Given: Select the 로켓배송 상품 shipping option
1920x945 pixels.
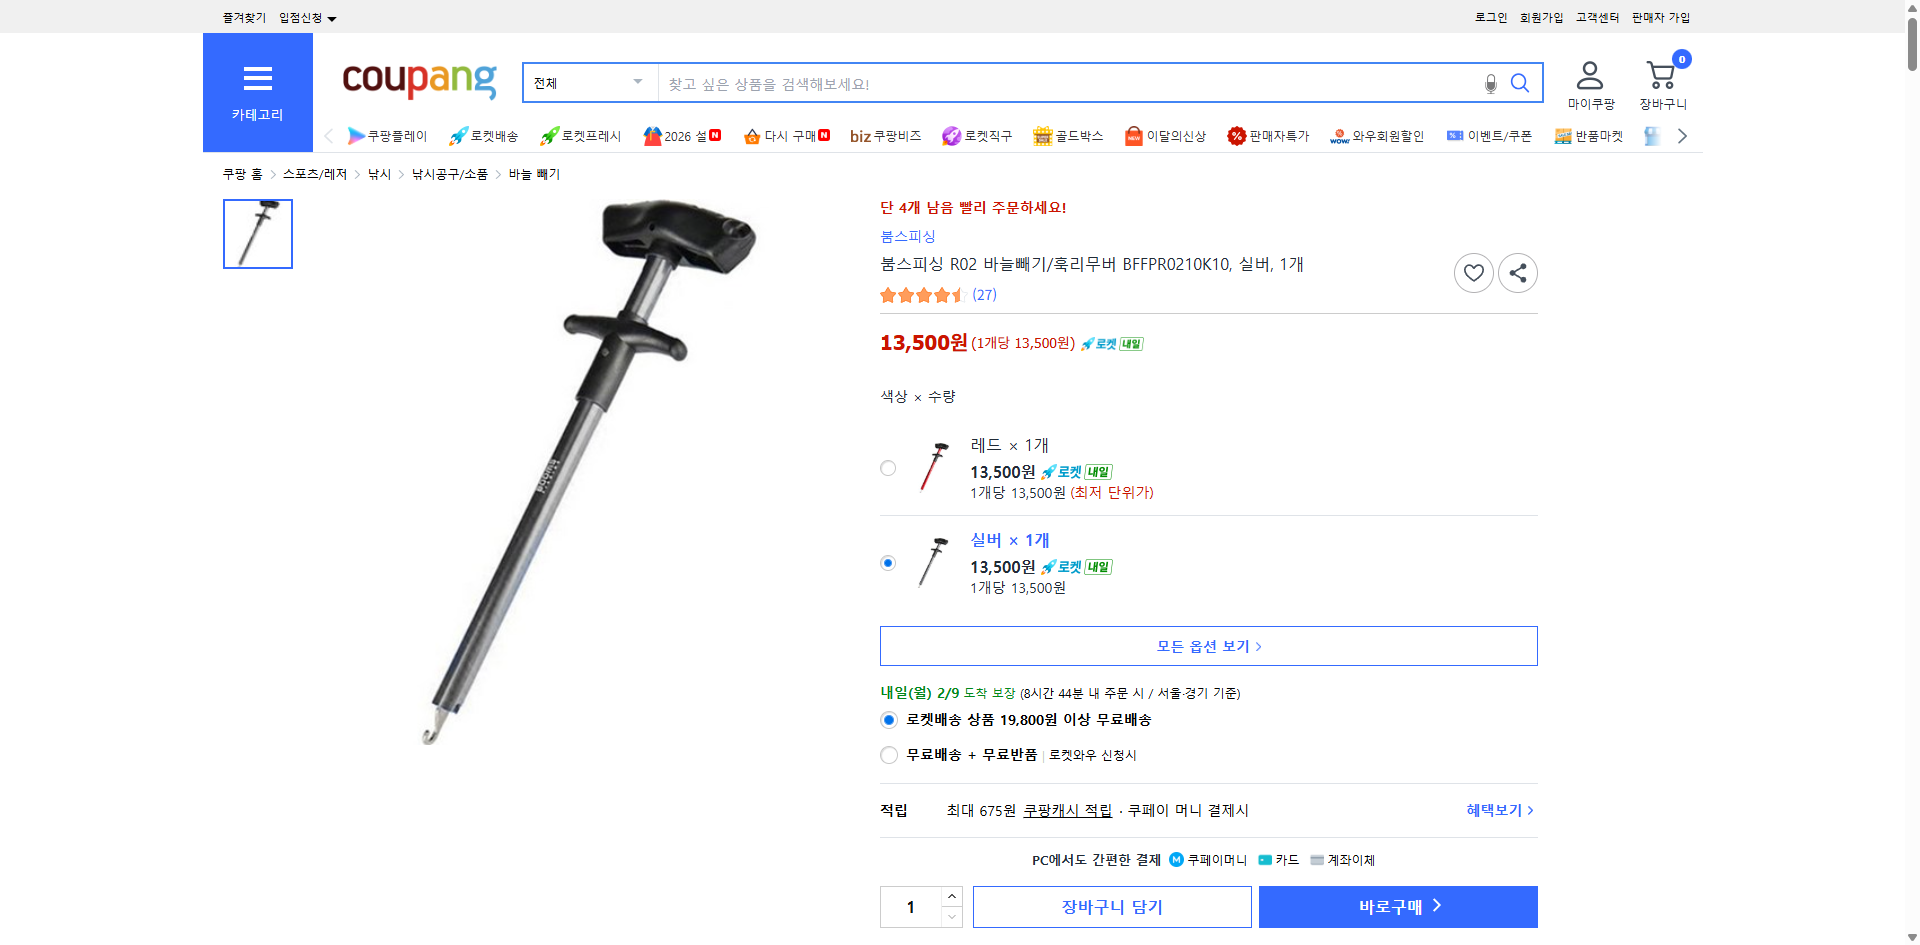Looking at the screenshot, I should (888, 719).
